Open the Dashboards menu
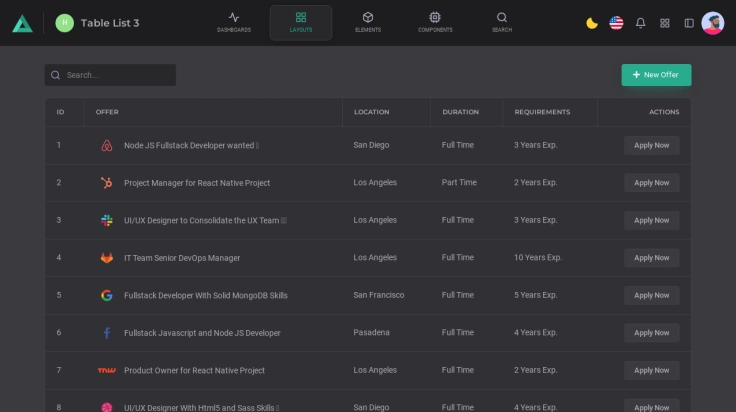This screenshot has width=736, height=412. pos(234,22)
